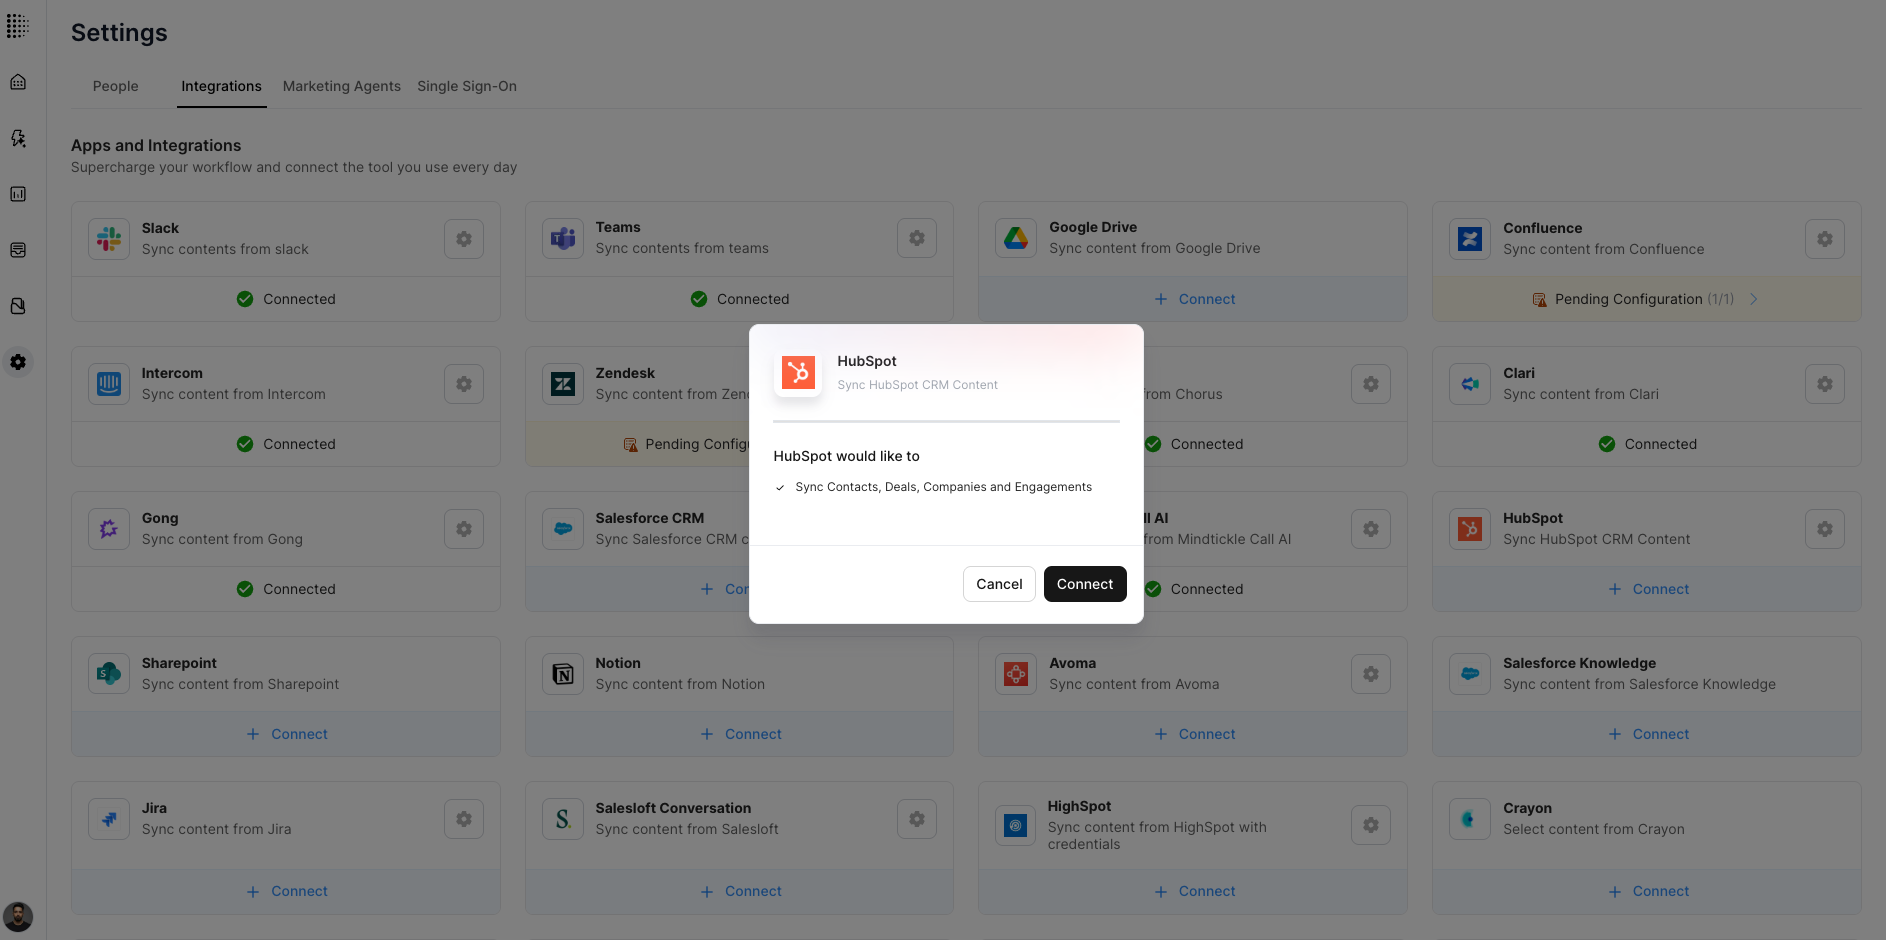The width and height of the screenshot is (1886, 940).
Task: Open the app grid launcher icon
Action: 18,26
